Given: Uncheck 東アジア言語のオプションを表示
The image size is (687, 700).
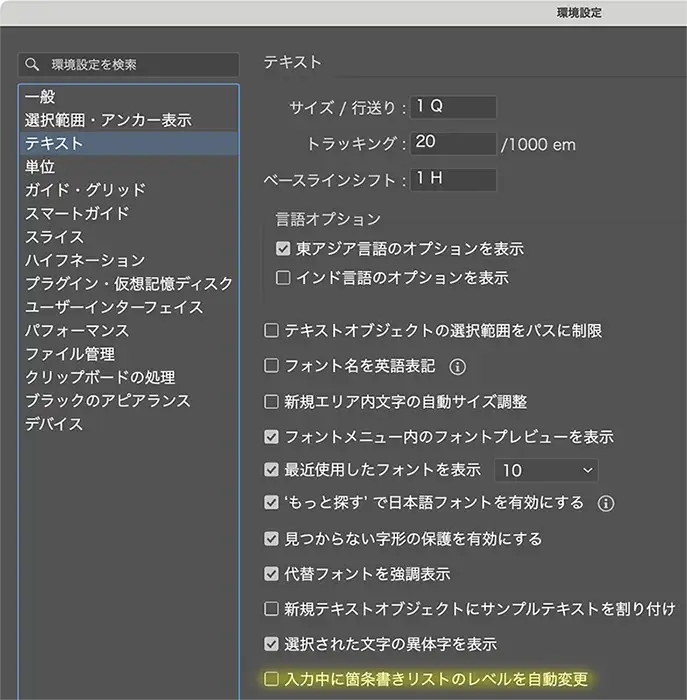Looking at the screenshot, I should (283, 248).
